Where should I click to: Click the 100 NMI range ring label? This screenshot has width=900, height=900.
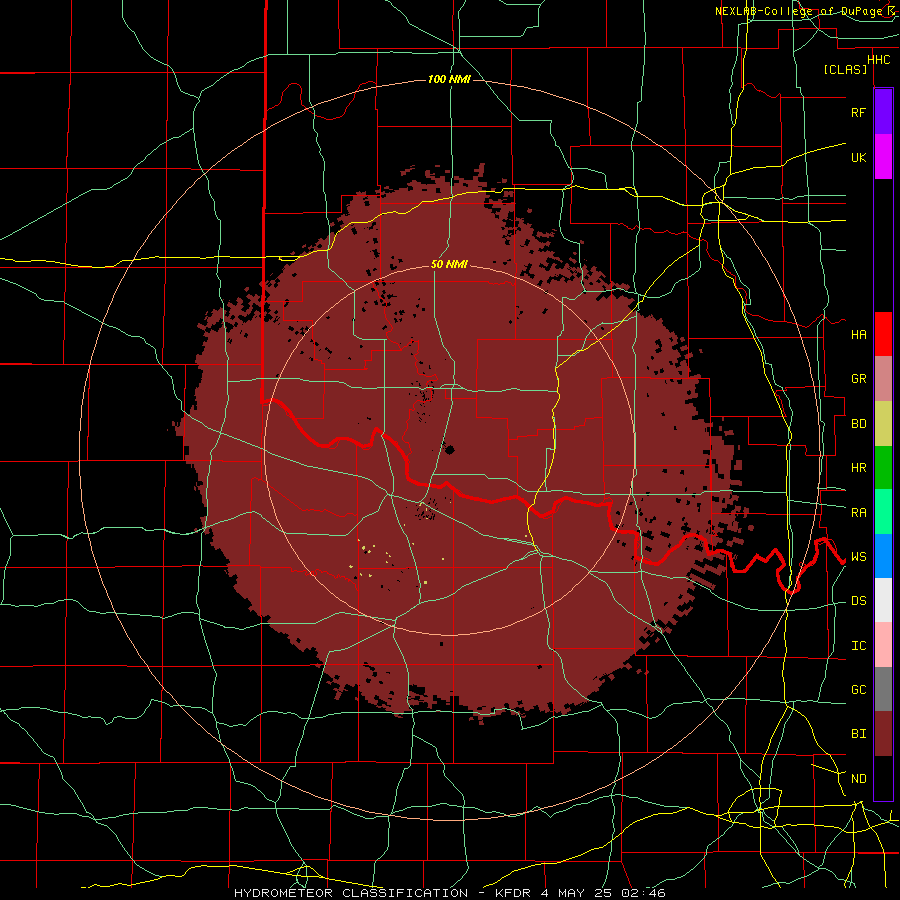coord(449,79)
